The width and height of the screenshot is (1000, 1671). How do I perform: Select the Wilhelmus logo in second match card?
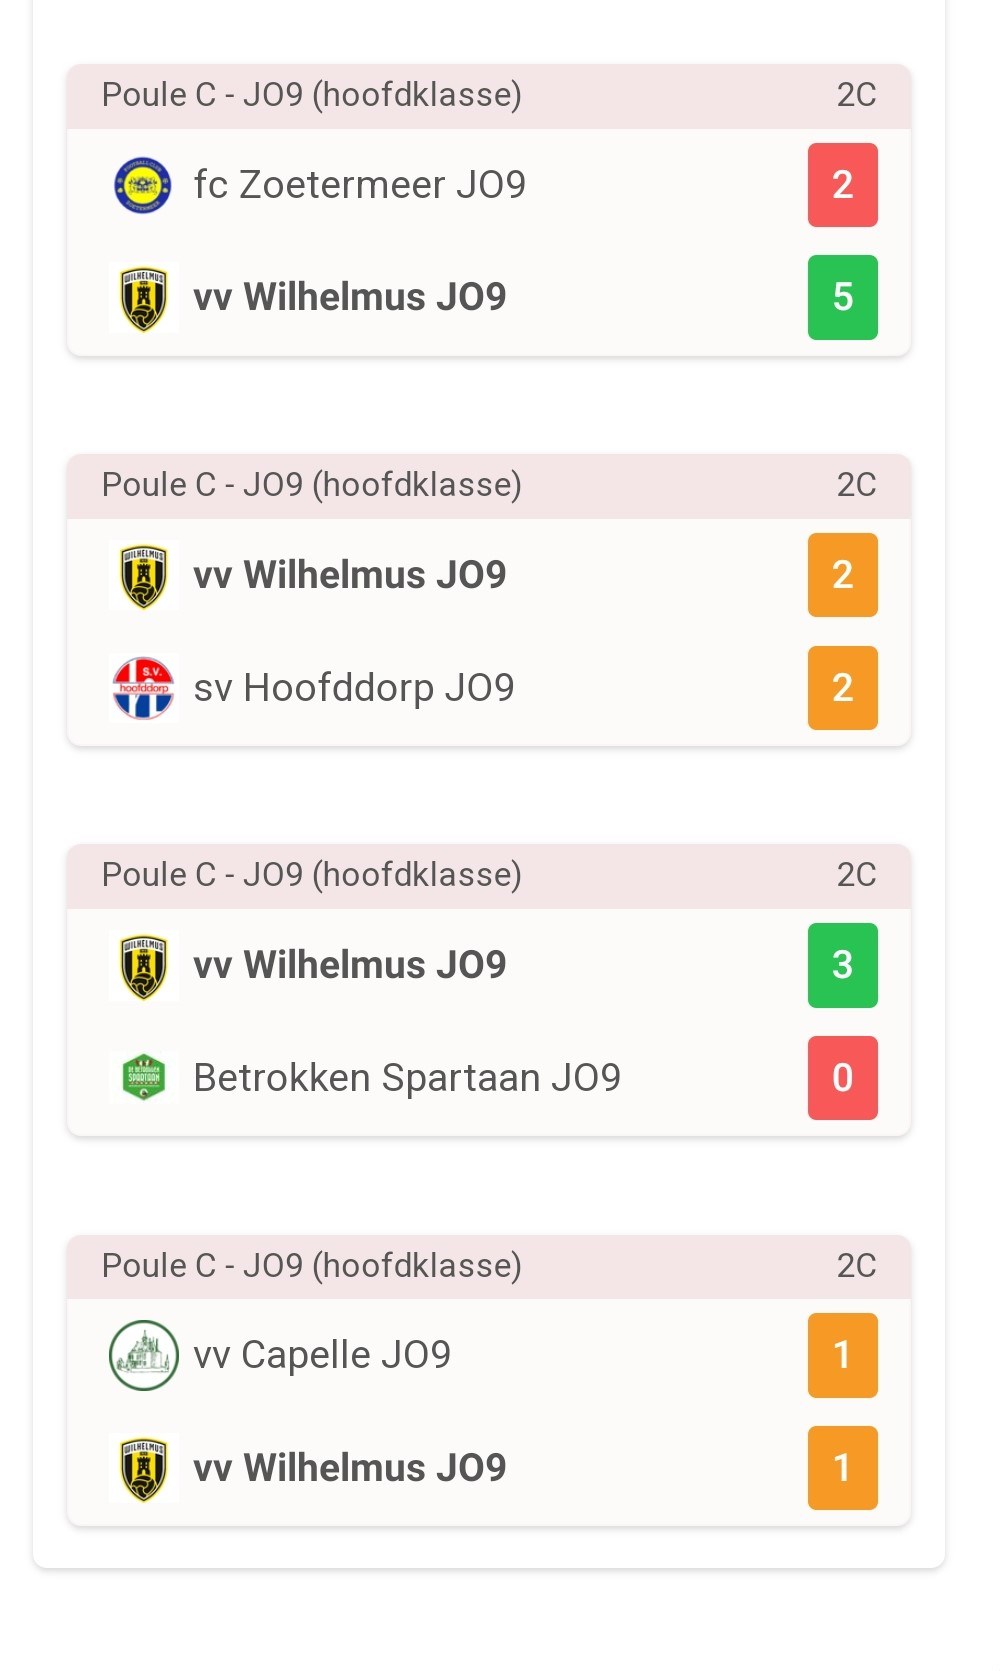[x=143, y=575]
